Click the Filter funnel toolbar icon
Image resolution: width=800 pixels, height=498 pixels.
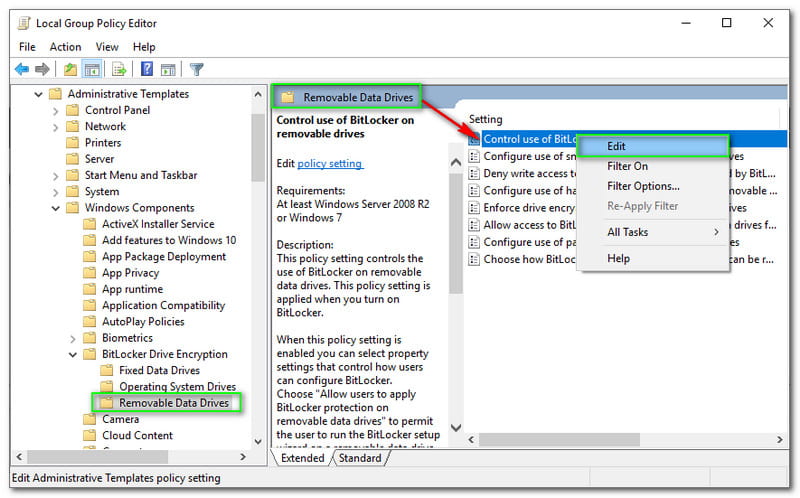coord(197,69)
